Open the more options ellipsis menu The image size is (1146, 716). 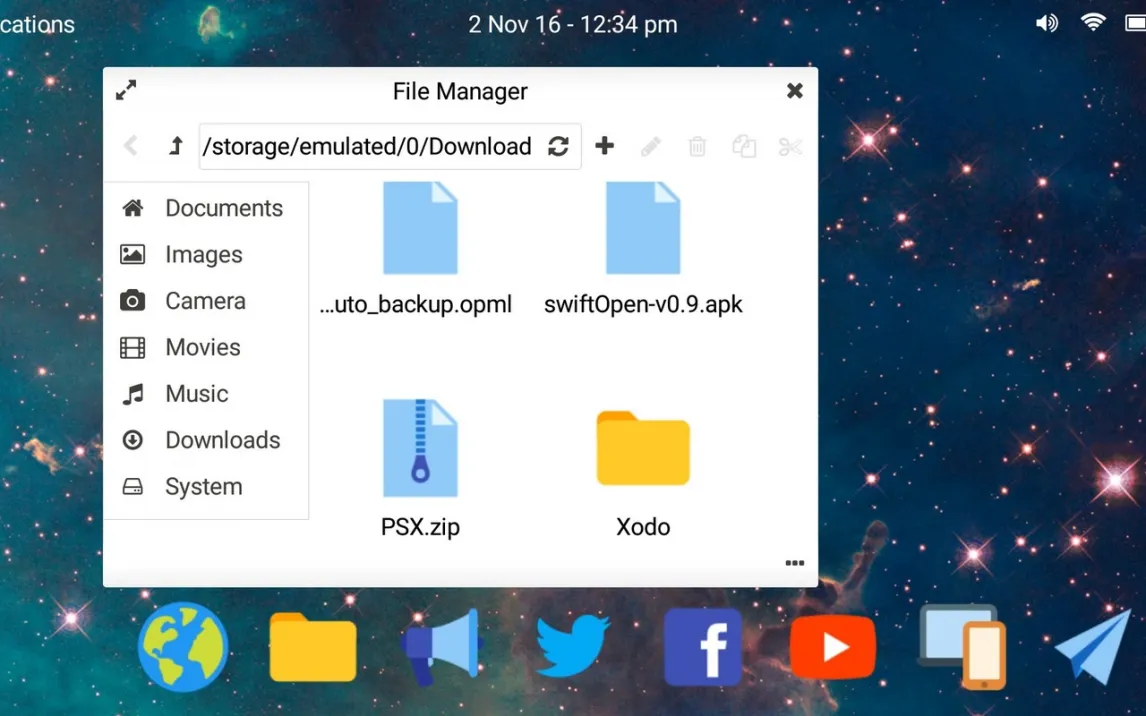click(x=794, y=563)
